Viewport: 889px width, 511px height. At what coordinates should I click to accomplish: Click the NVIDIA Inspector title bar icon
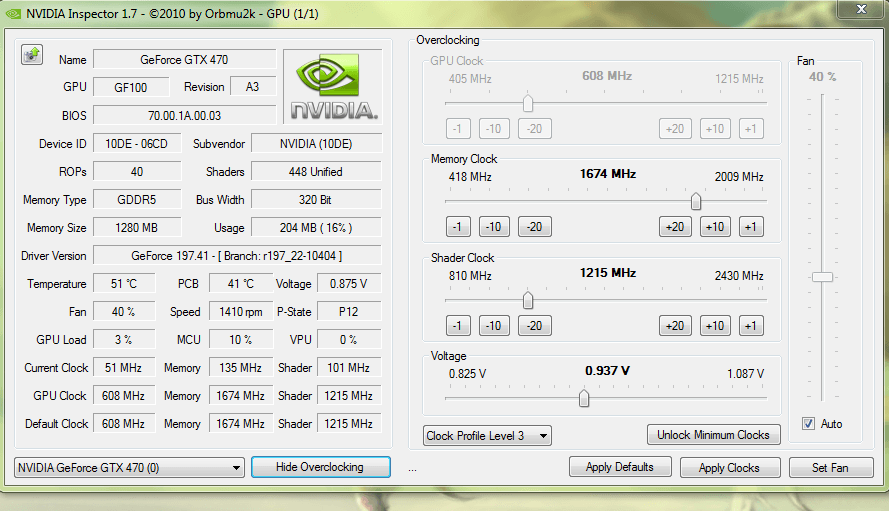coord(13,14)
